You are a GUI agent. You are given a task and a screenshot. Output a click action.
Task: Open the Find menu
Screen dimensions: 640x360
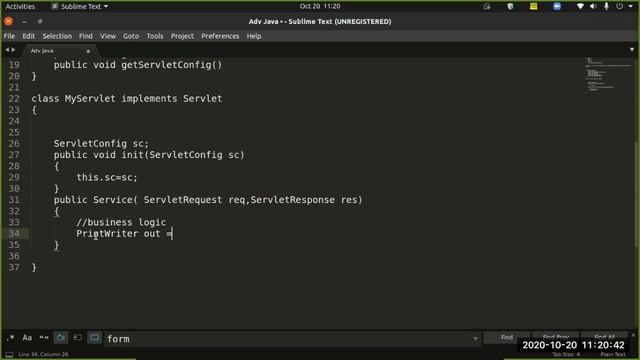click(x=86, y=36)
